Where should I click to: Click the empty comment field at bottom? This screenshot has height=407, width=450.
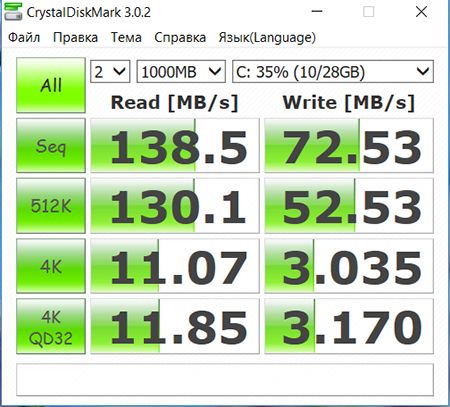point(225,380)
